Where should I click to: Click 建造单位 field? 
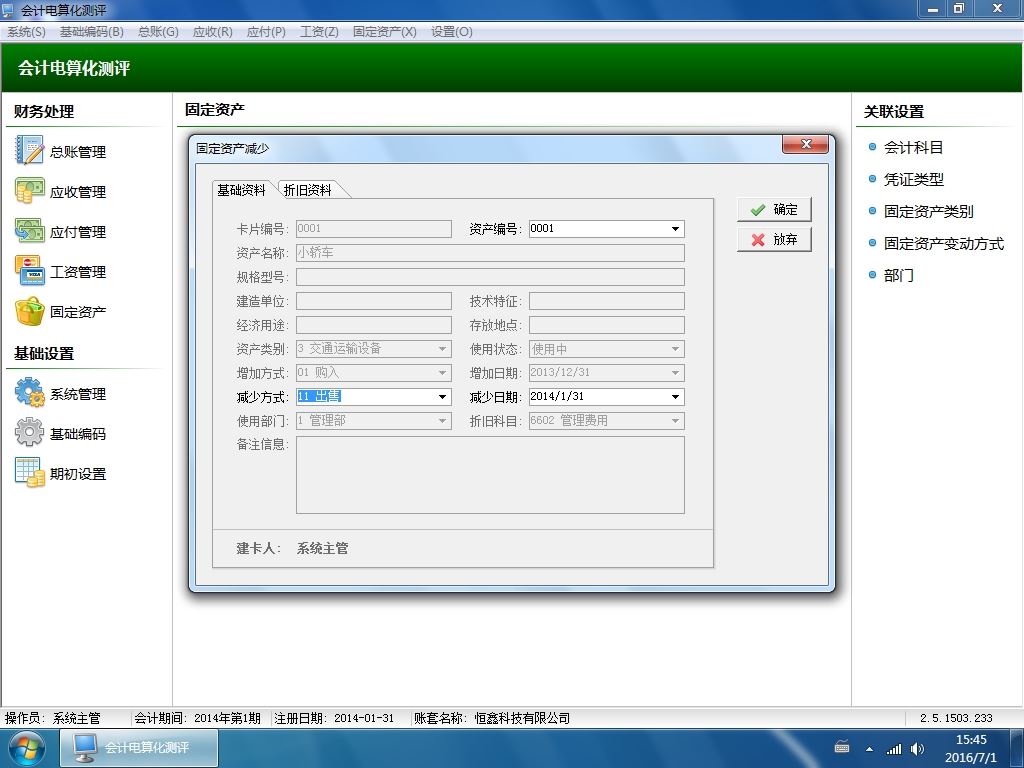[x=374, y=301]
